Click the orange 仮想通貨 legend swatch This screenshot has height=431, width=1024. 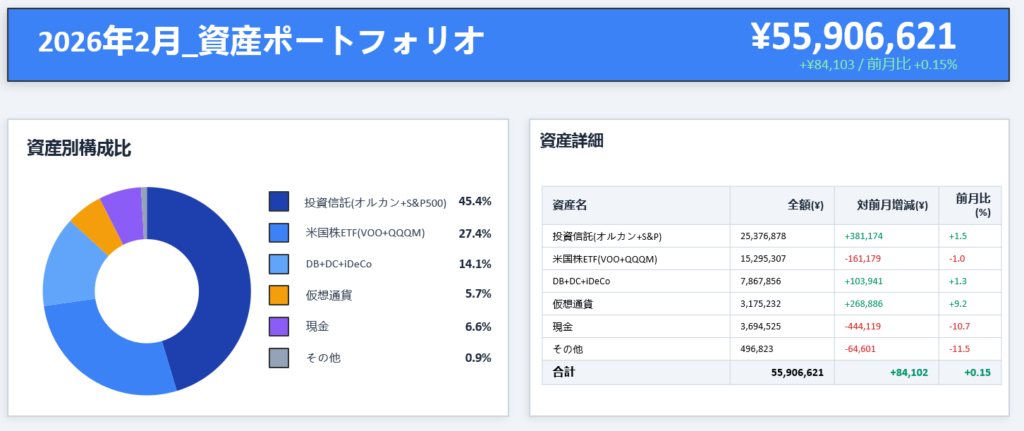(279, 295)
